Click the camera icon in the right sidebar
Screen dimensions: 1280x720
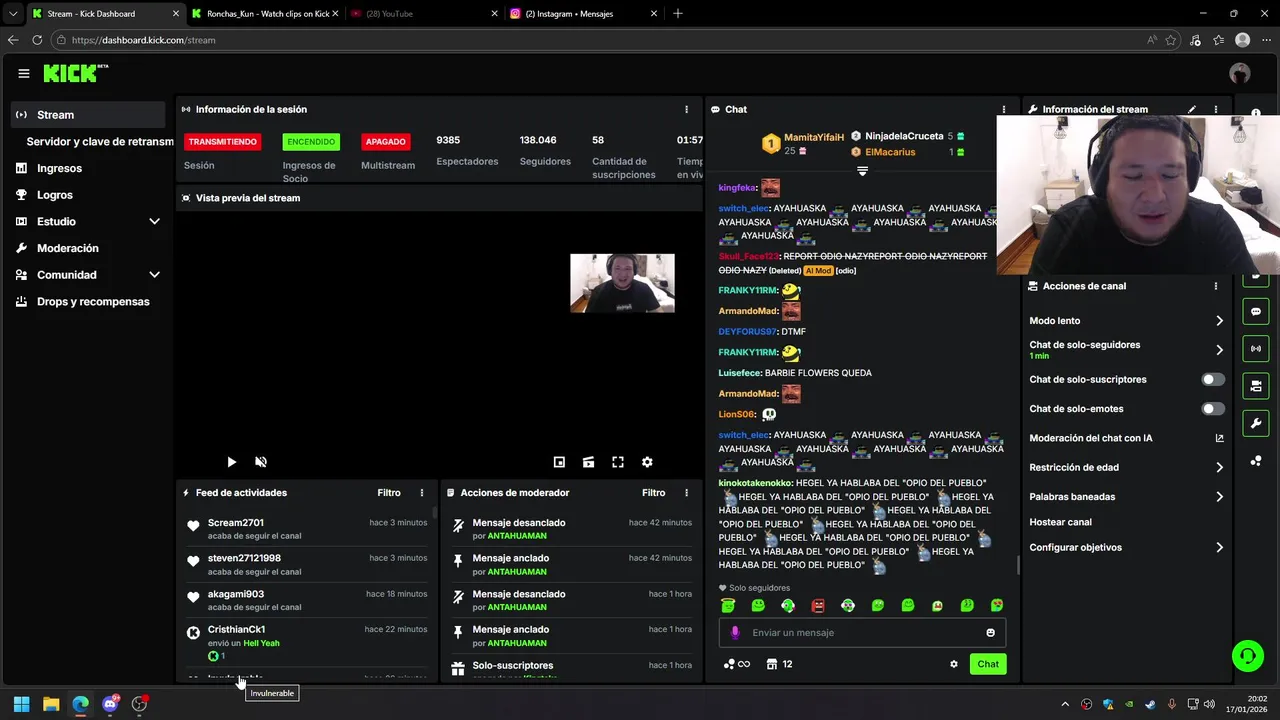tap(1256, 386)
